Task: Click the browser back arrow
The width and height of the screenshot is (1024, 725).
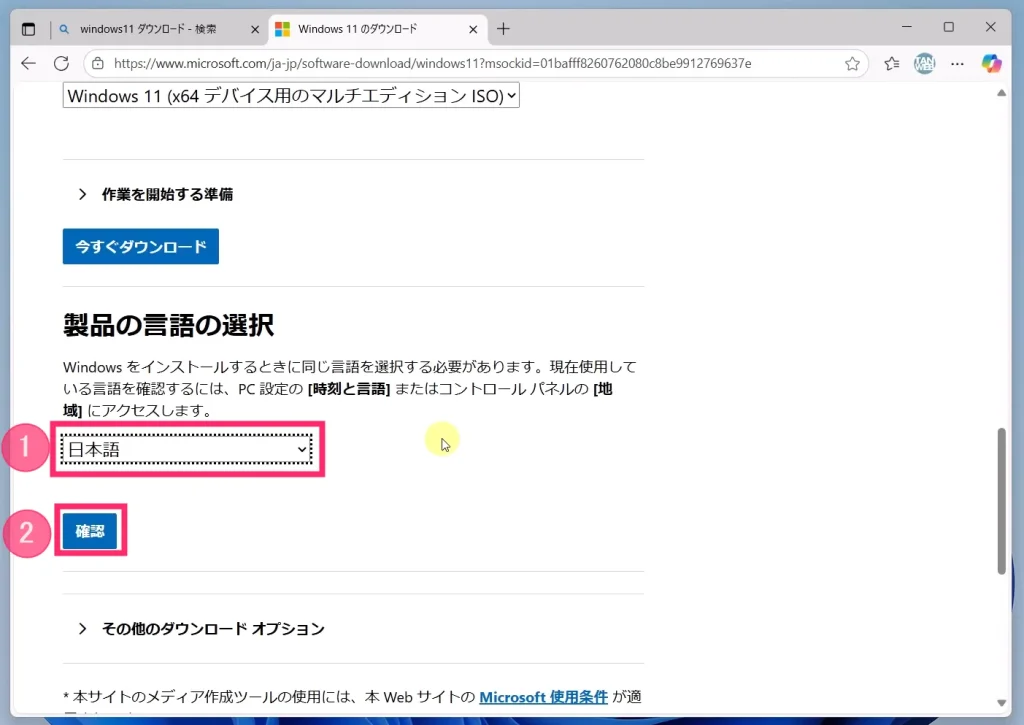Action: coord(28,63)
